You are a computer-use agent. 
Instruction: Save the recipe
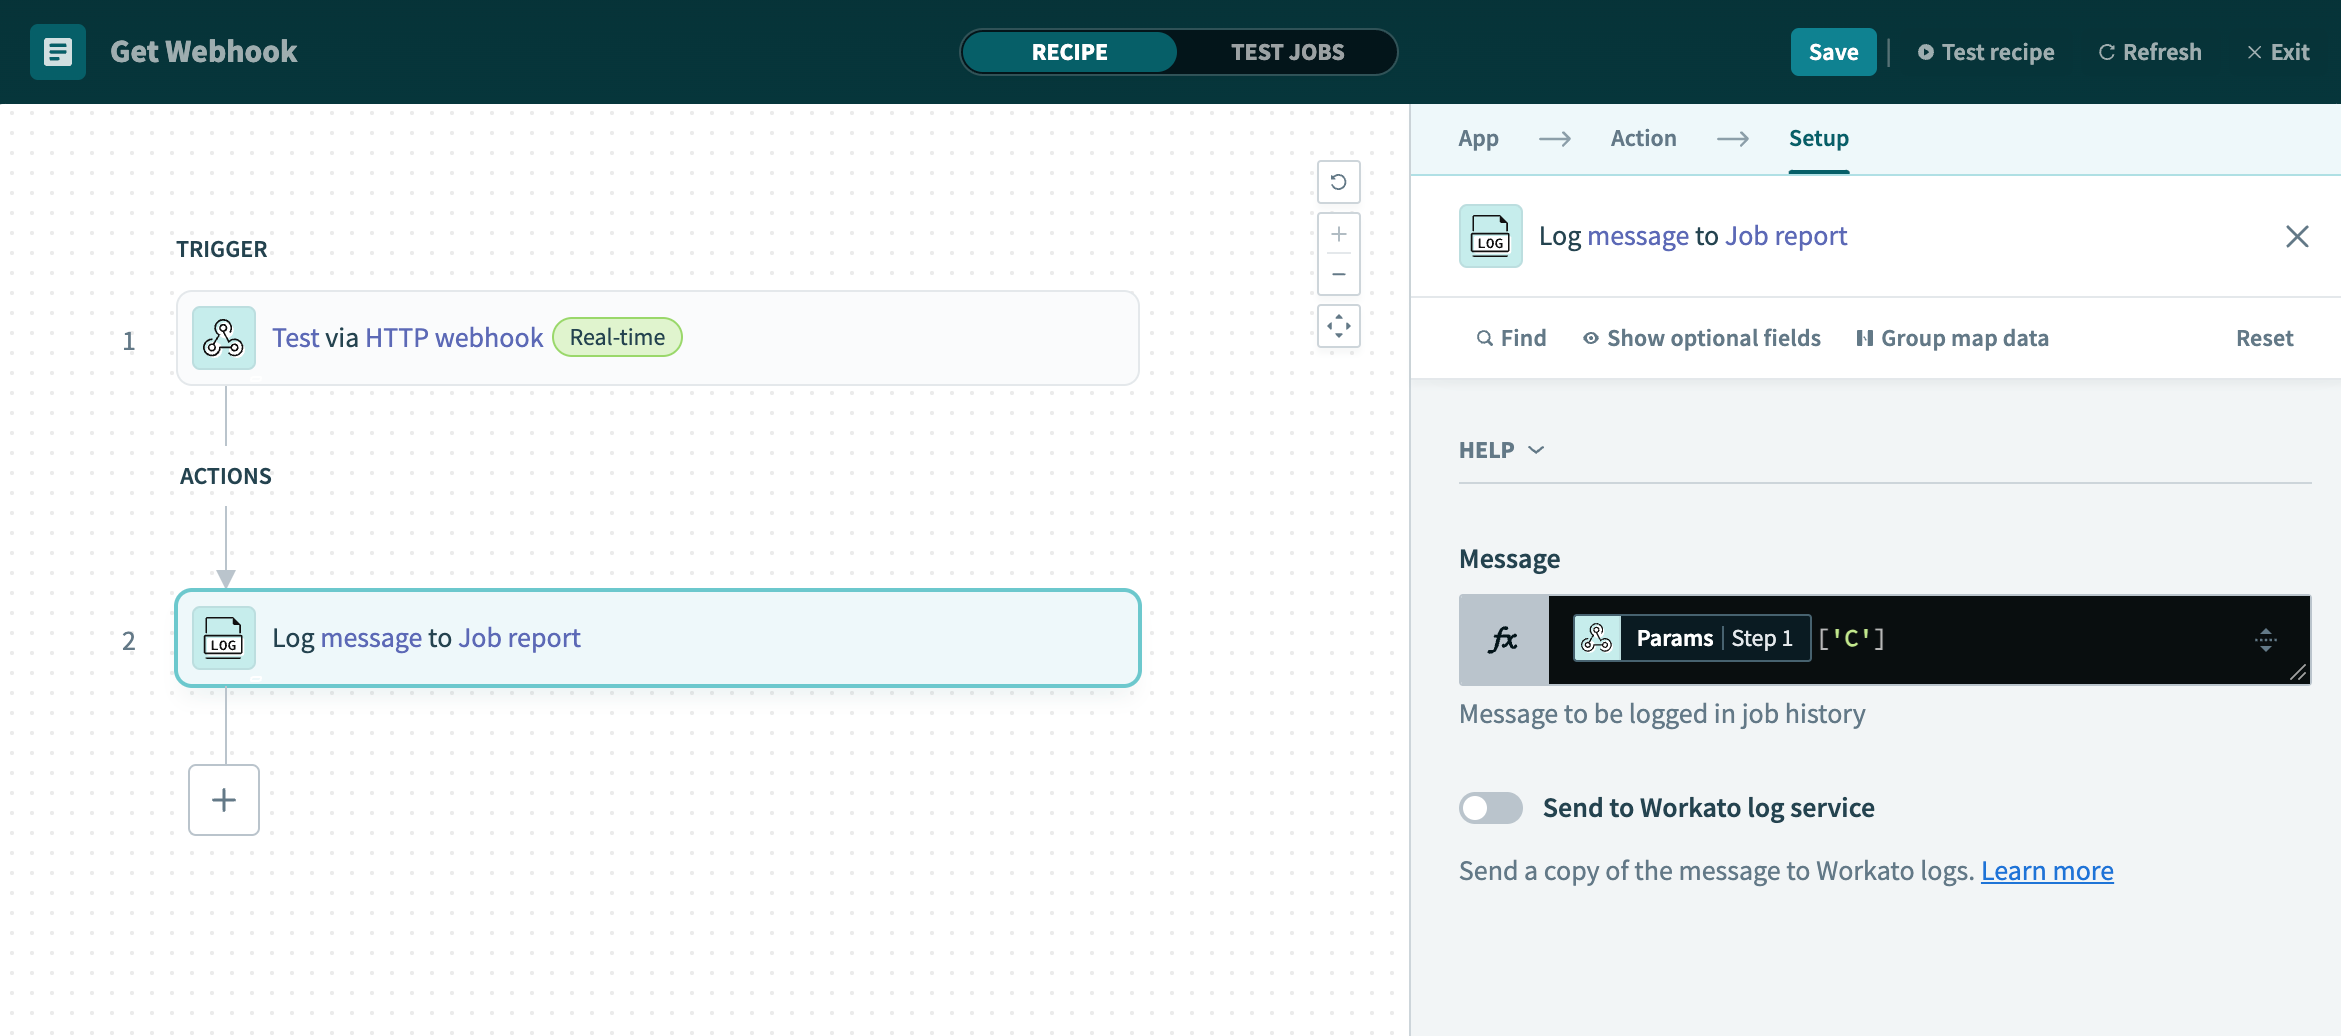click(x=1832, y=52)
